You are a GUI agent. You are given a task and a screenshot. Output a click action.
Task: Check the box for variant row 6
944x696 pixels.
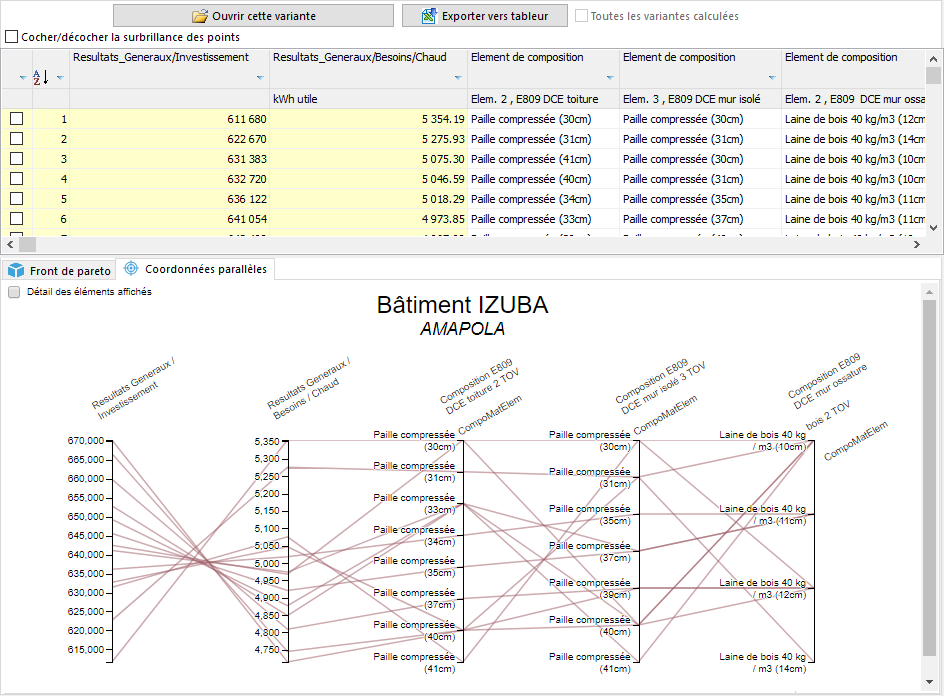point(17,218)
